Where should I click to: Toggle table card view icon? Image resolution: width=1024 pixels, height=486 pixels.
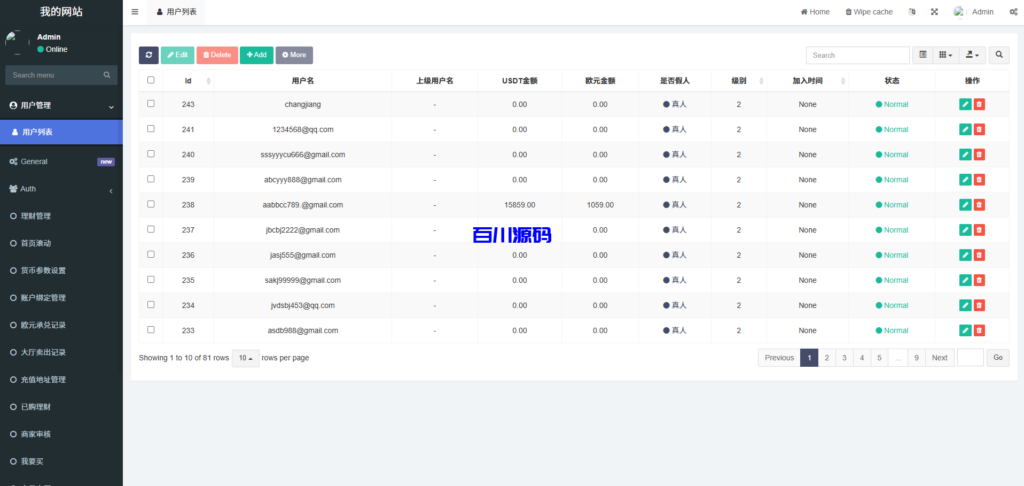(923, 56)
